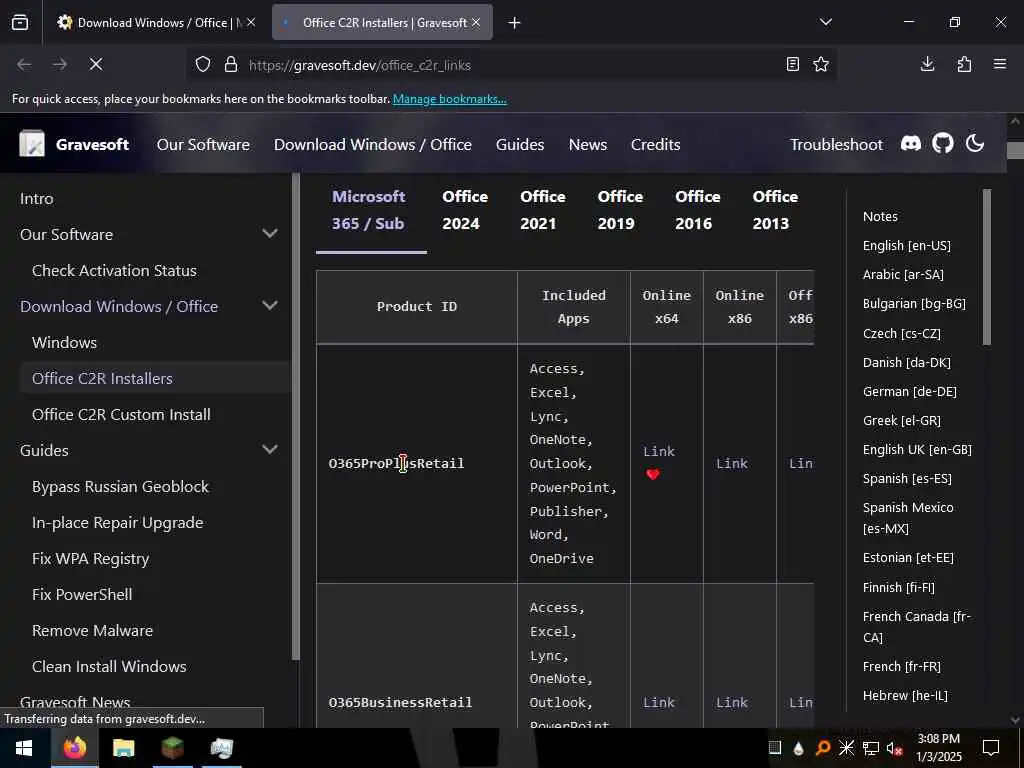Open the muted volume tray icon
1024x768 pixels.
tap(894, 748)
